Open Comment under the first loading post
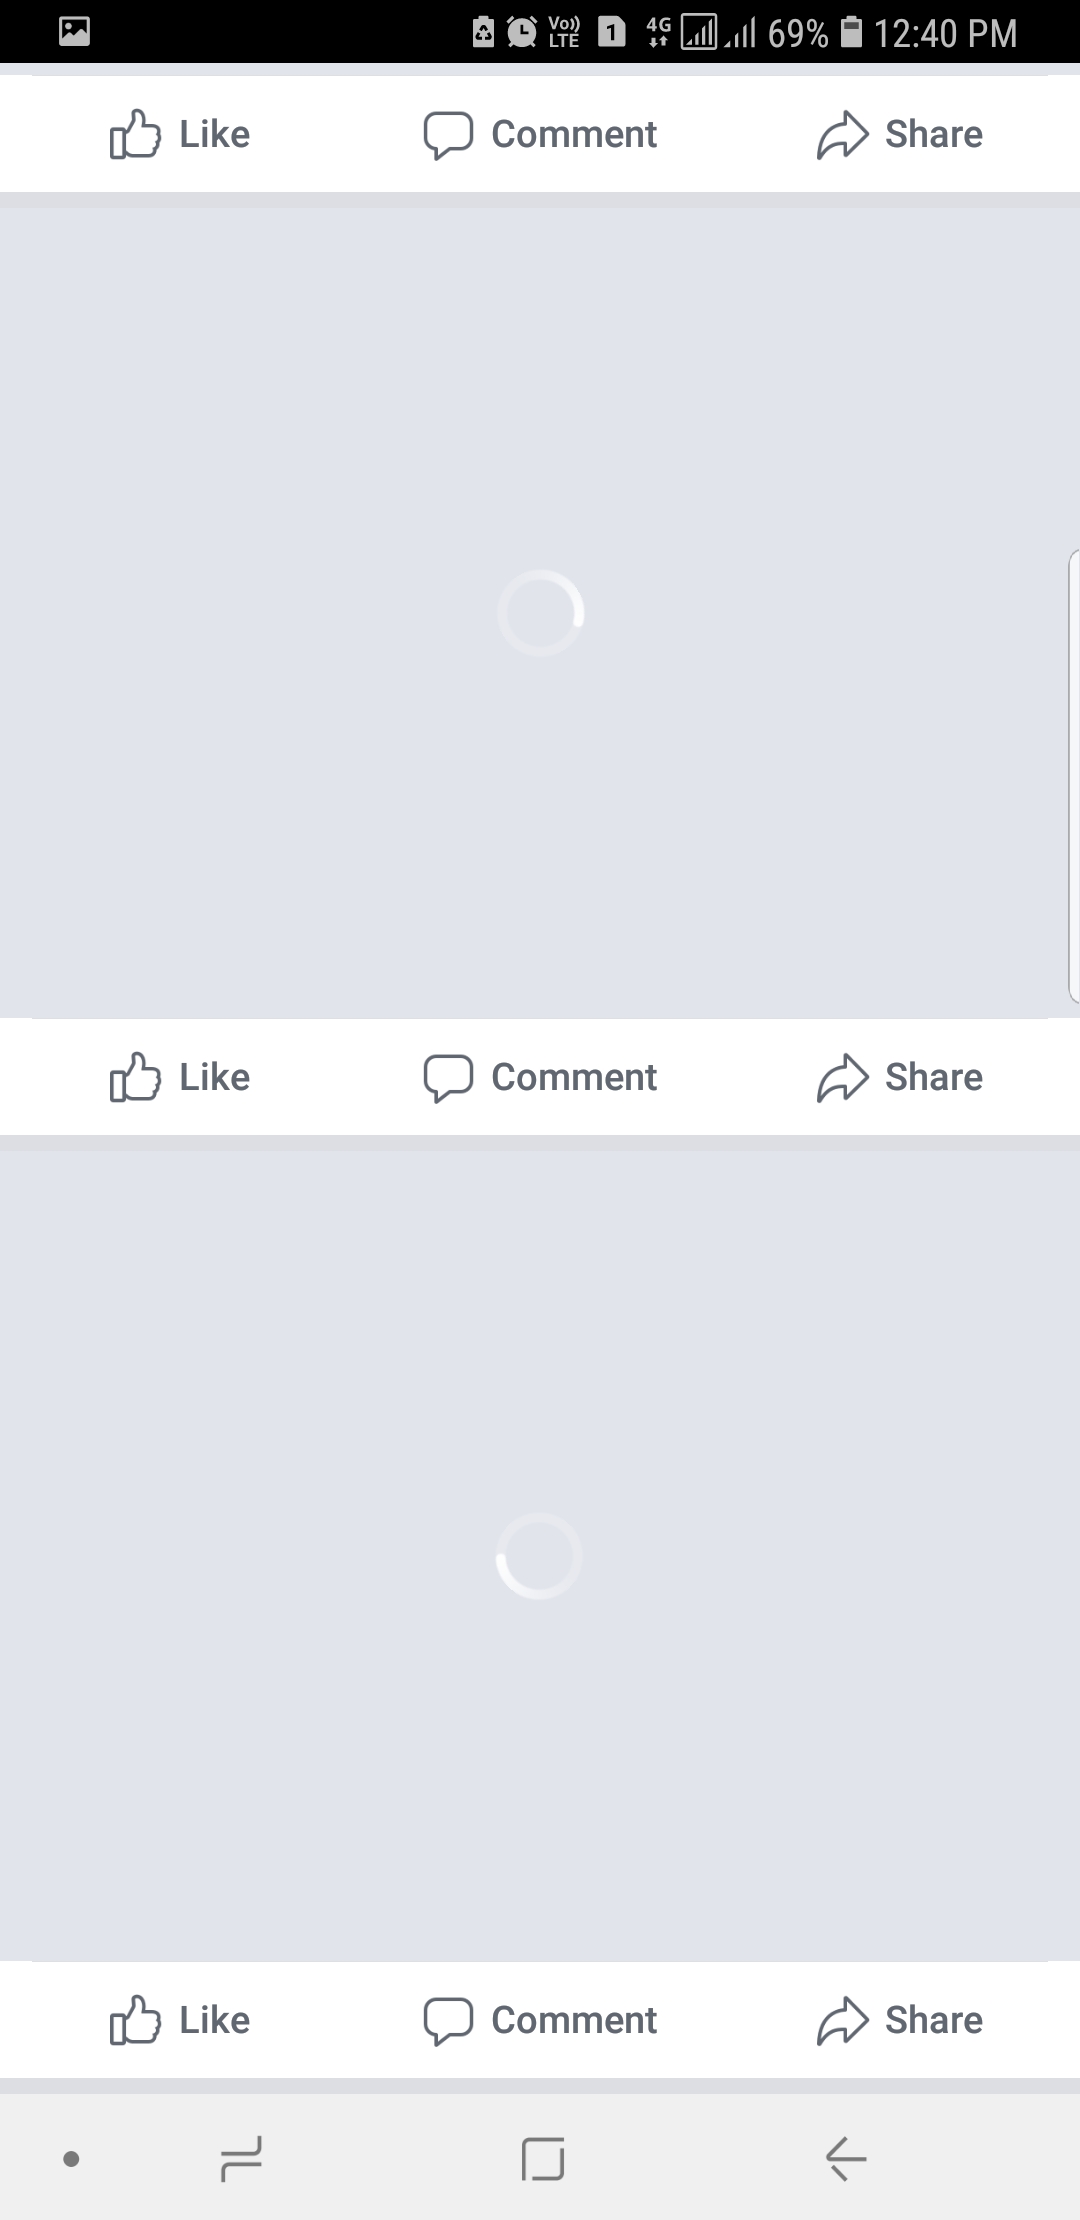Image resolution: width=1080 pixels, height=2220 pixels. tap(540, 1077)
